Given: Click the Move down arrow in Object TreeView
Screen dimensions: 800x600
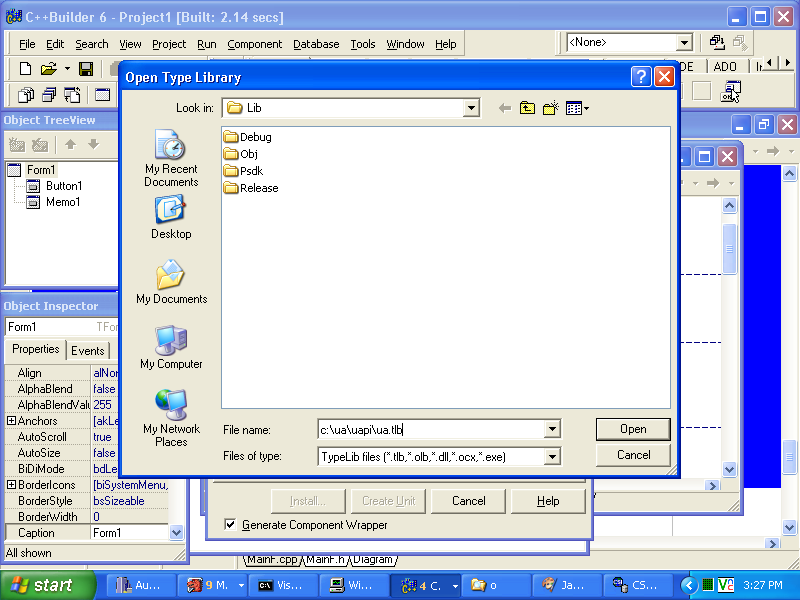Looking at the screenshot, I should point(93,145).
